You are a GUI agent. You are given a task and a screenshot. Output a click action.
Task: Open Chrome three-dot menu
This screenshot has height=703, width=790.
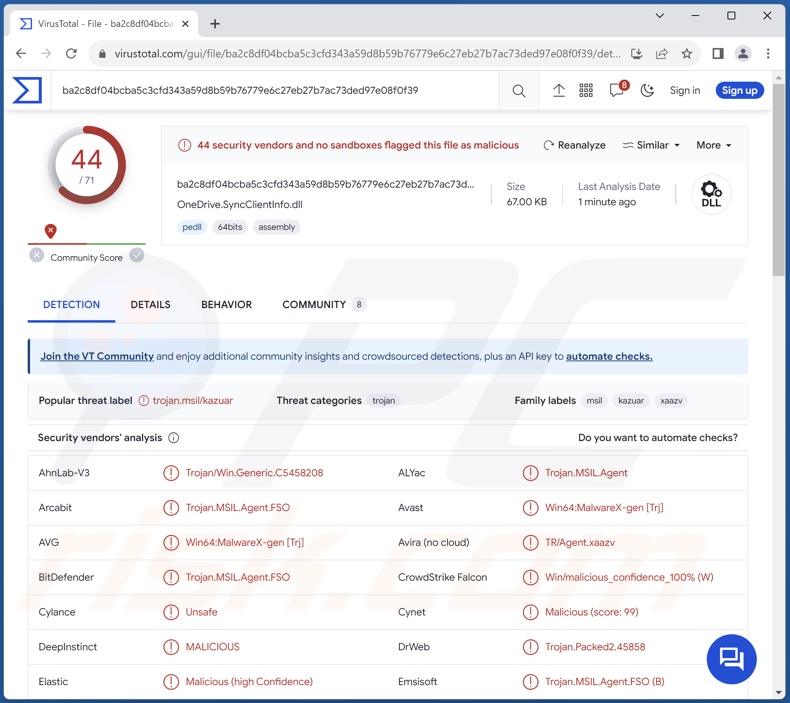tap(768, 53)
